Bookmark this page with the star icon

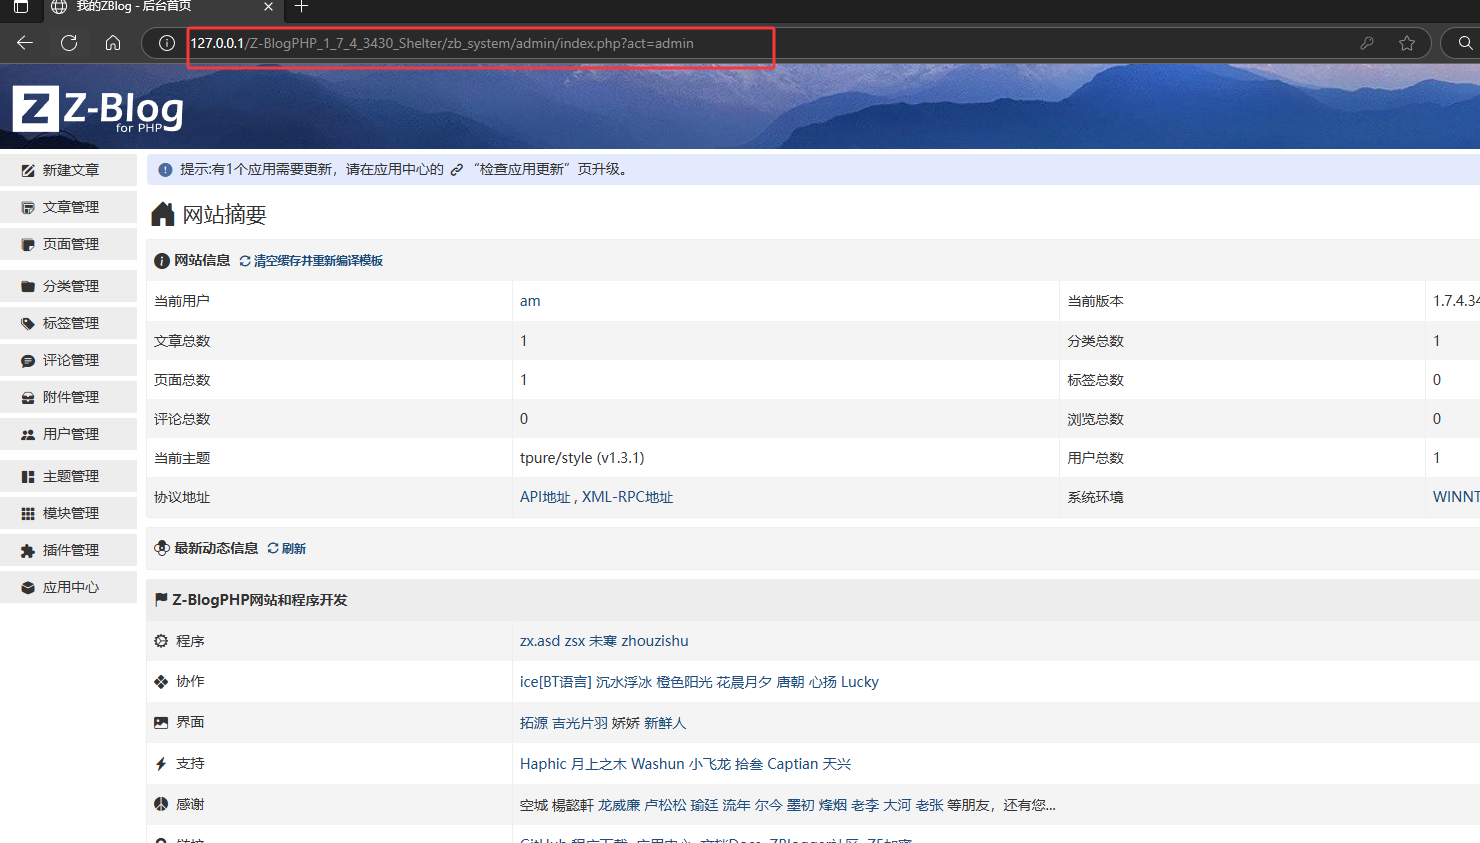click(1407, 43)
